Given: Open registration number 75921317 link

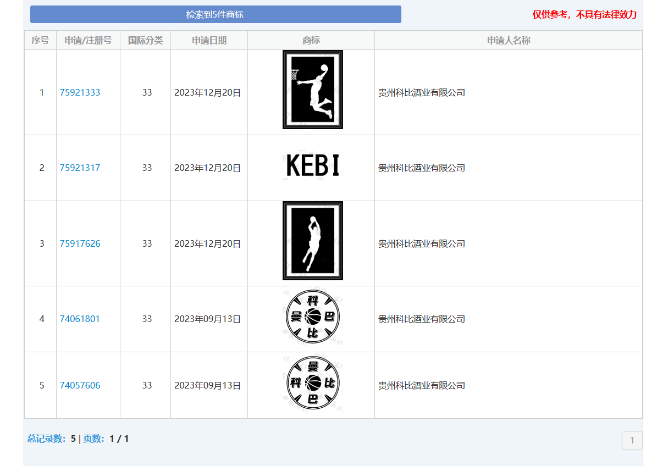Looking at the screenshot, I should tap(80, 168).
